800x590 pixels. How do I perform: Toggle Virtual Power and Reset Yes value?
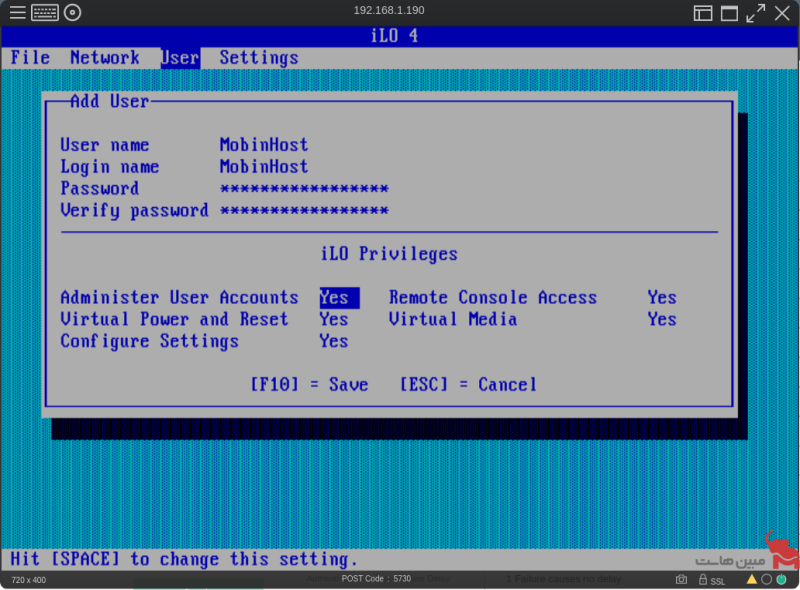pyautogui.click(x=334, y=319)
